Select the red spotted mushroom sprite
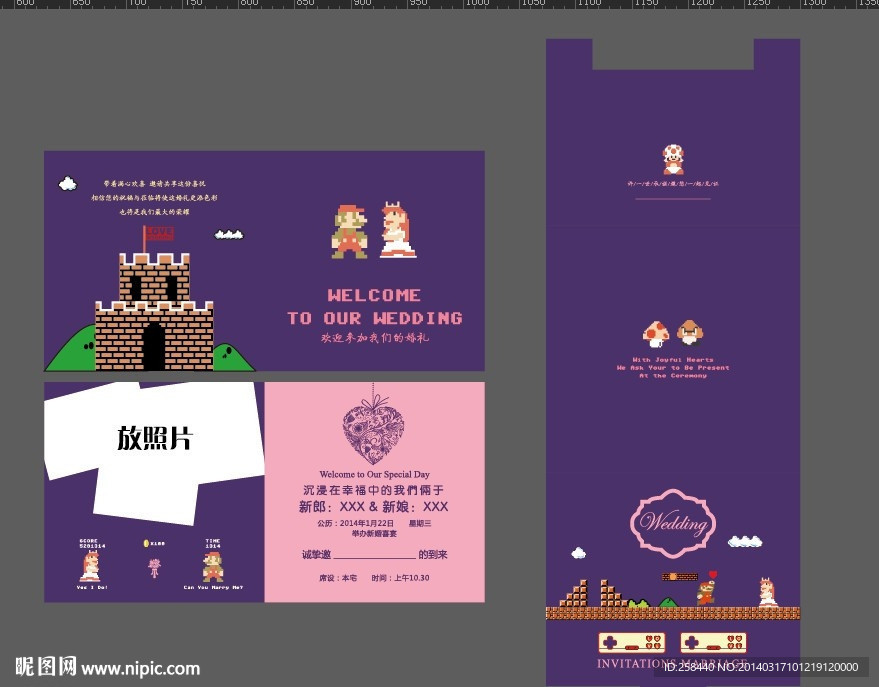This screenshot has height=687, width=879. pos(656,334)
